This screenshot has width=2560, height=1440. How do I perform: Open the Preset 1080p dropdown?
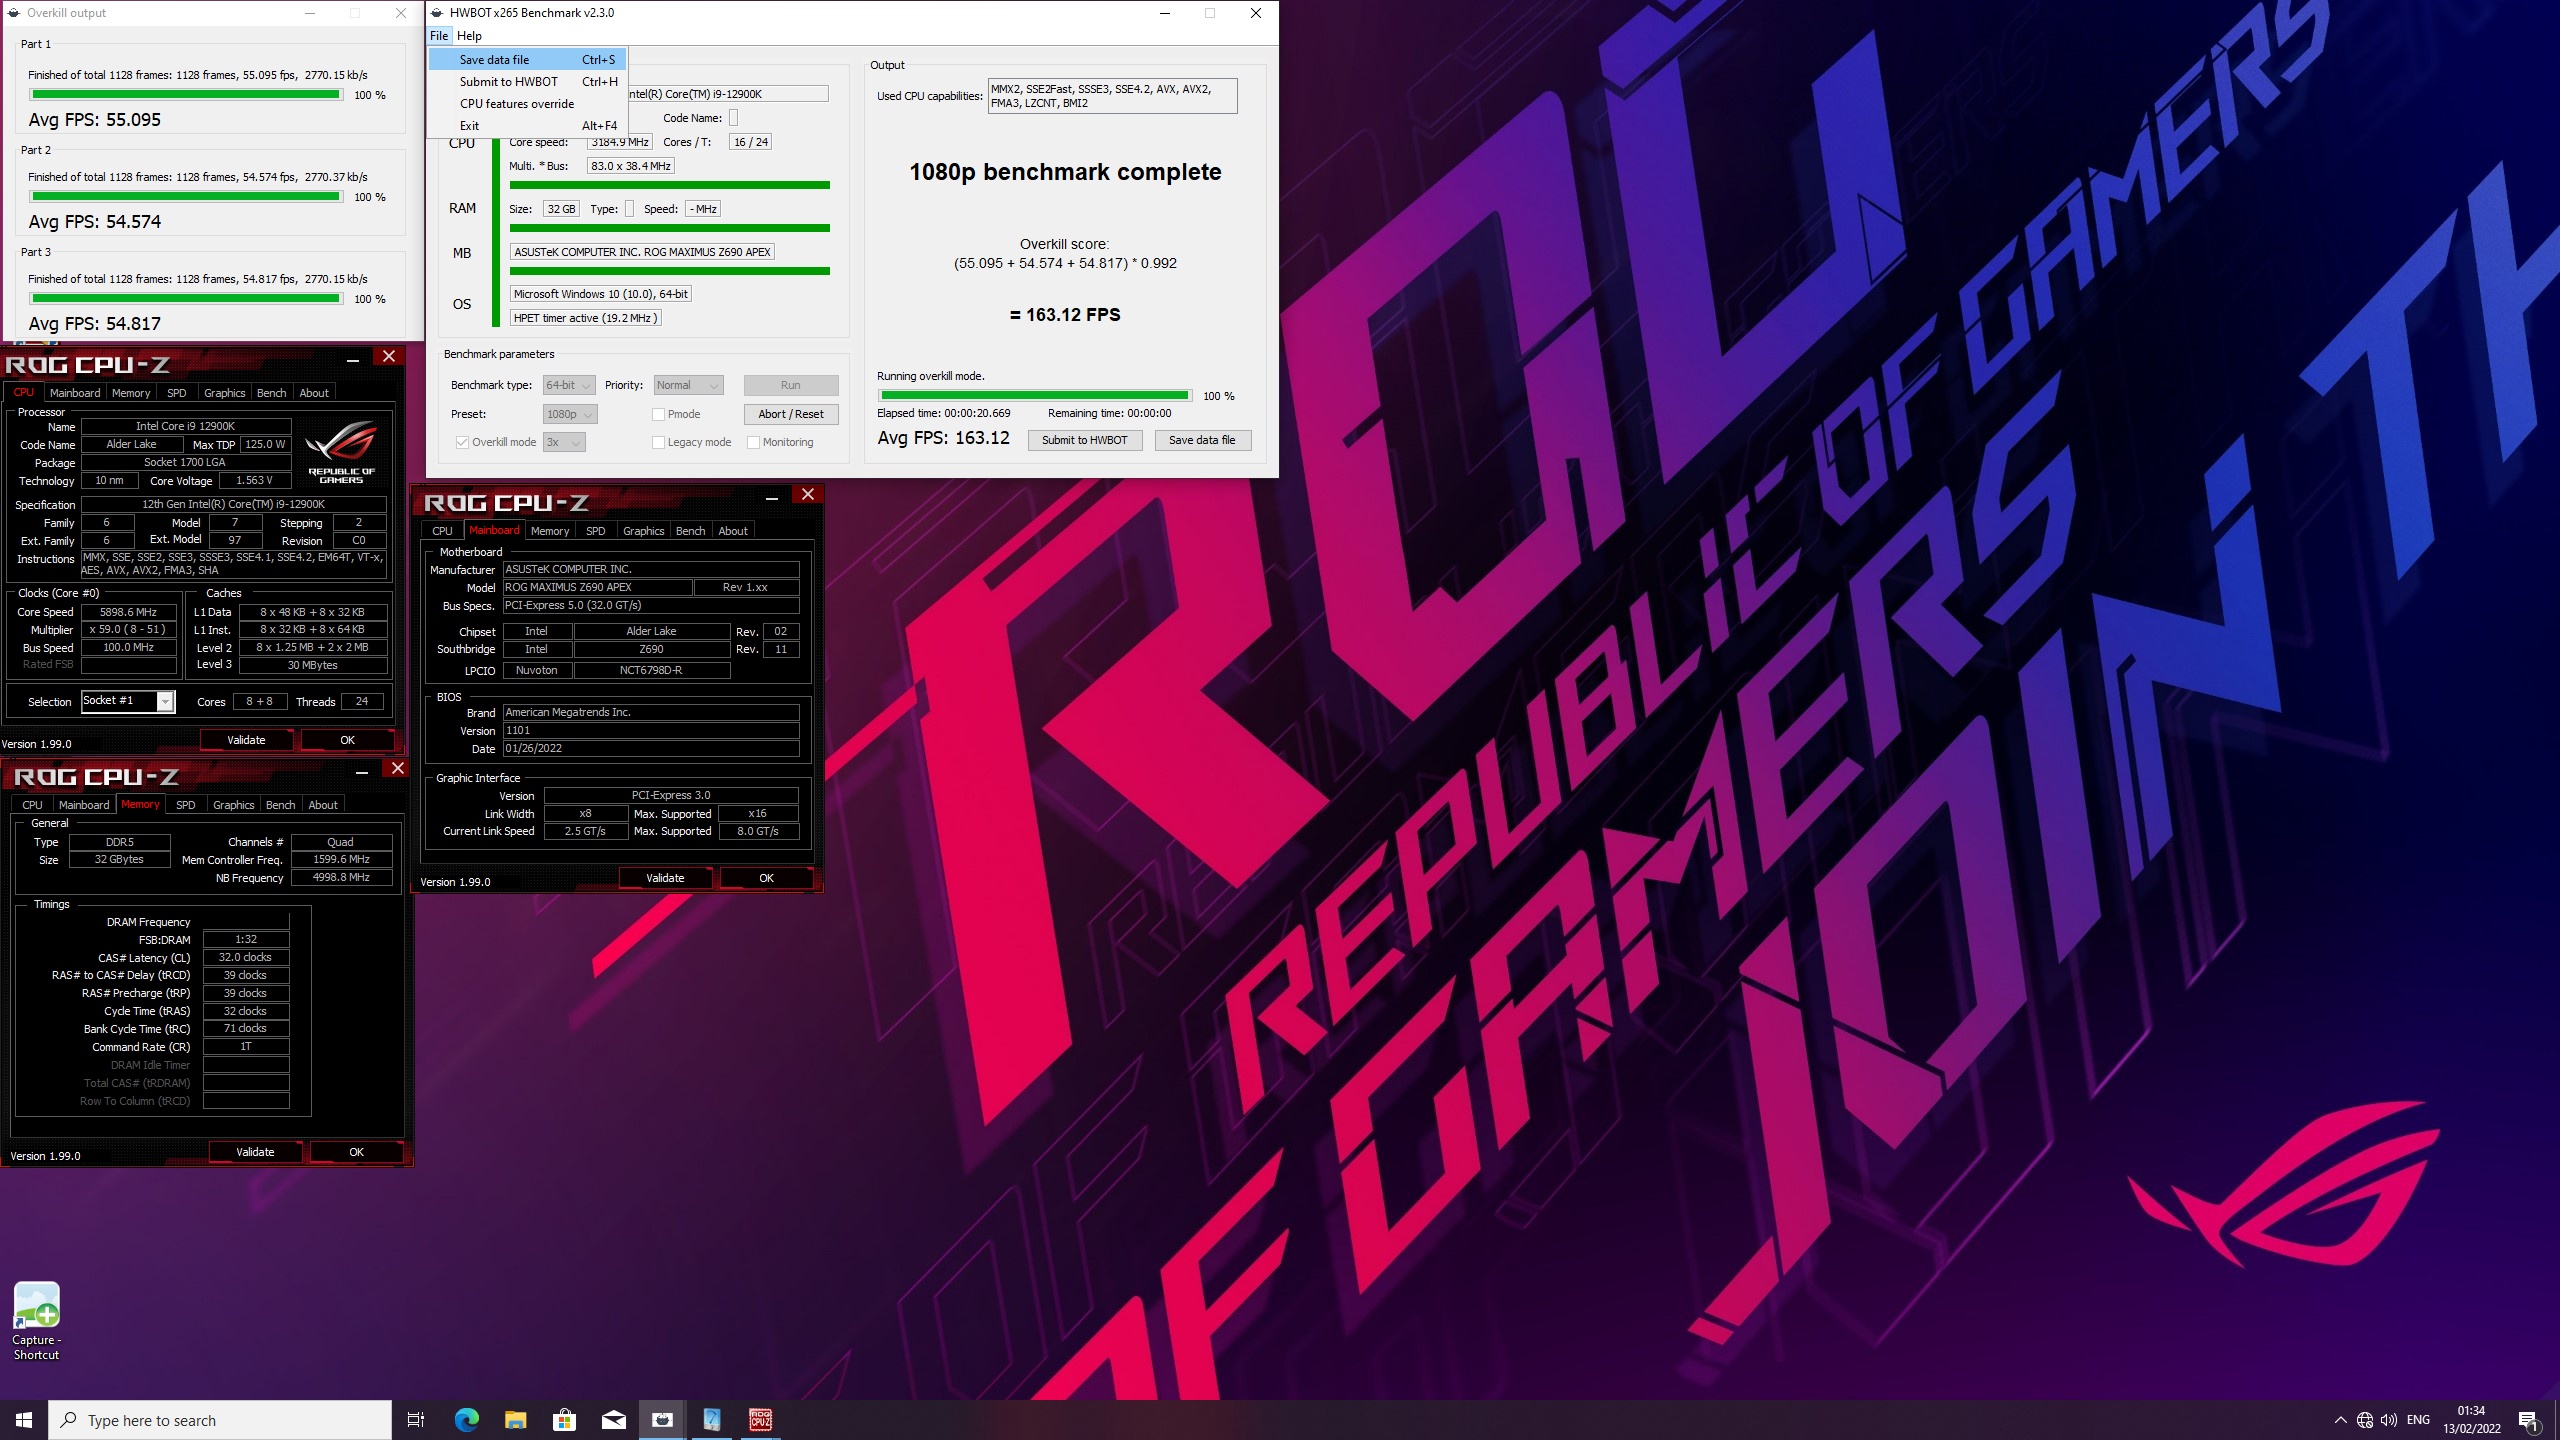569,414
